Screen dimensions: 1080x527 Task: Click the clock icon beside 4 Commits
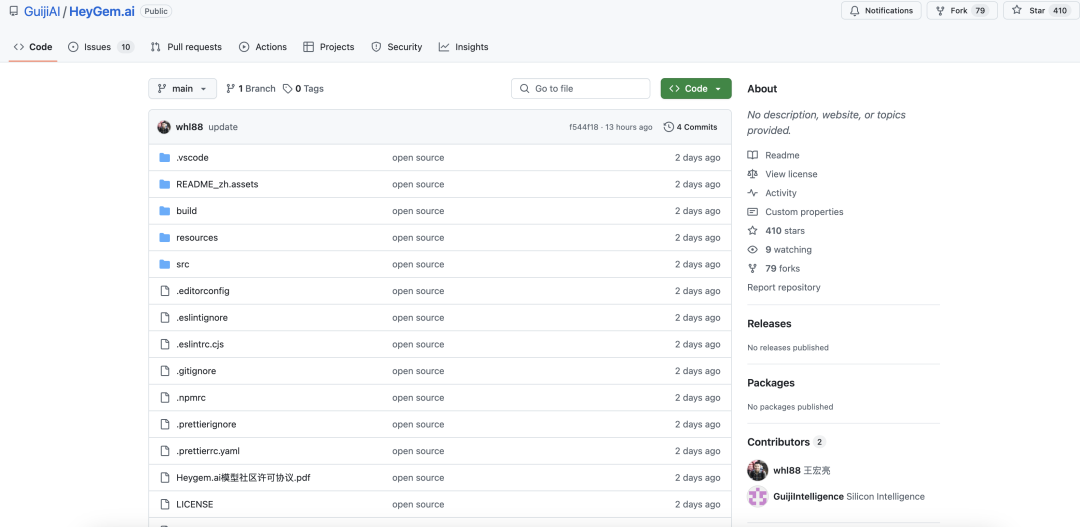[668, 127]
